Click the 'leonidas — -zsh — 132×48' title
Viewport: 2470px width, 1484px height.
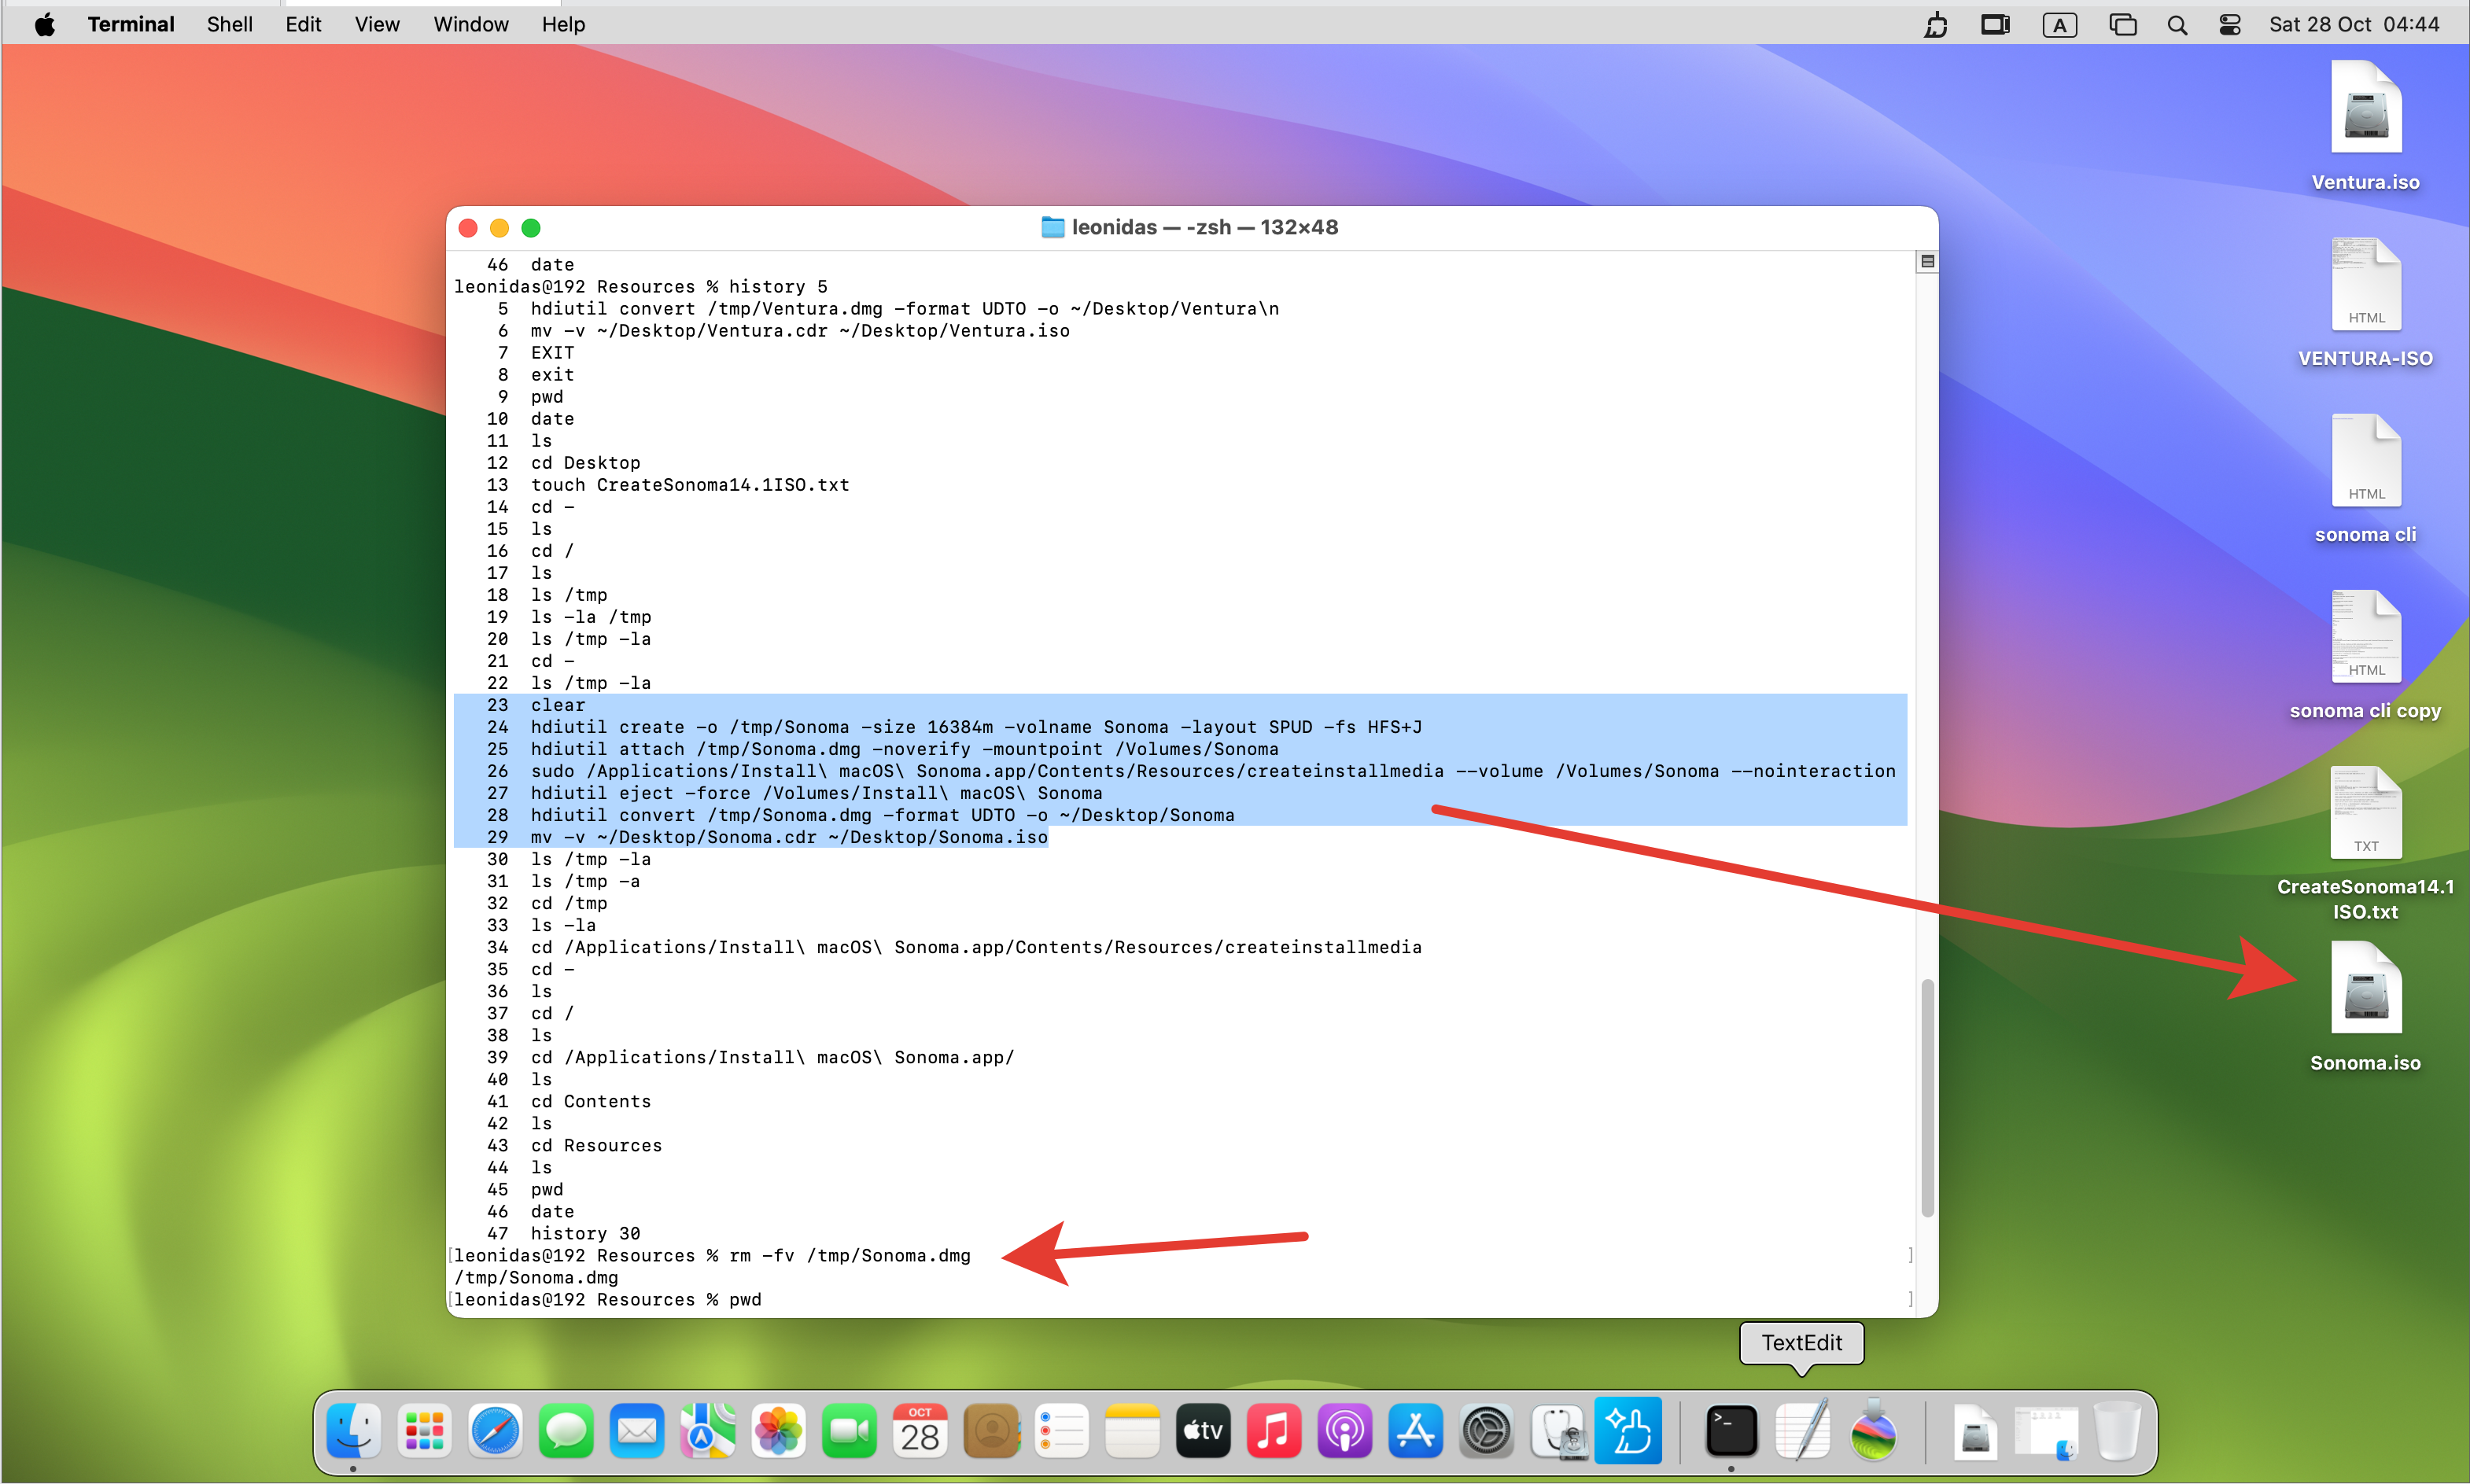coord(1204,228)
